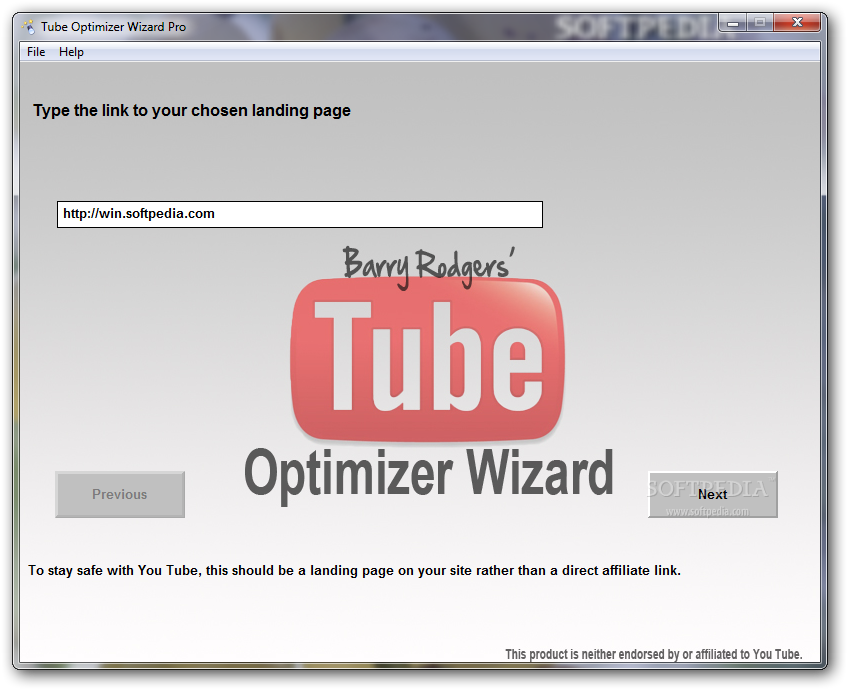The width and height of the screenshot is (848, 690).
Task: Click the landing page URL input field
Action: point(300,214)
